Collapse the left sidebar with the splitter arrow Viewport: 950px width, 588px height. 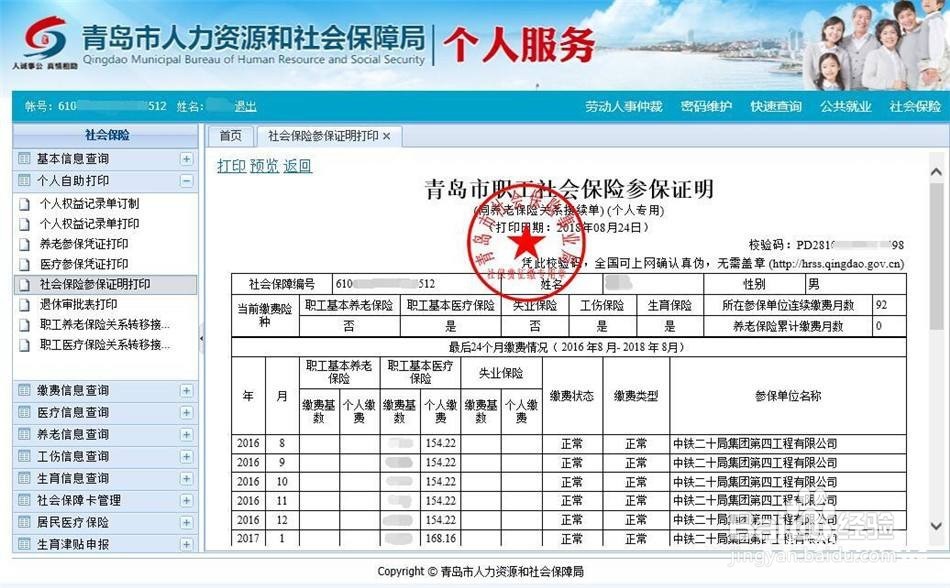pyautogui.click(x=202, y=339)
